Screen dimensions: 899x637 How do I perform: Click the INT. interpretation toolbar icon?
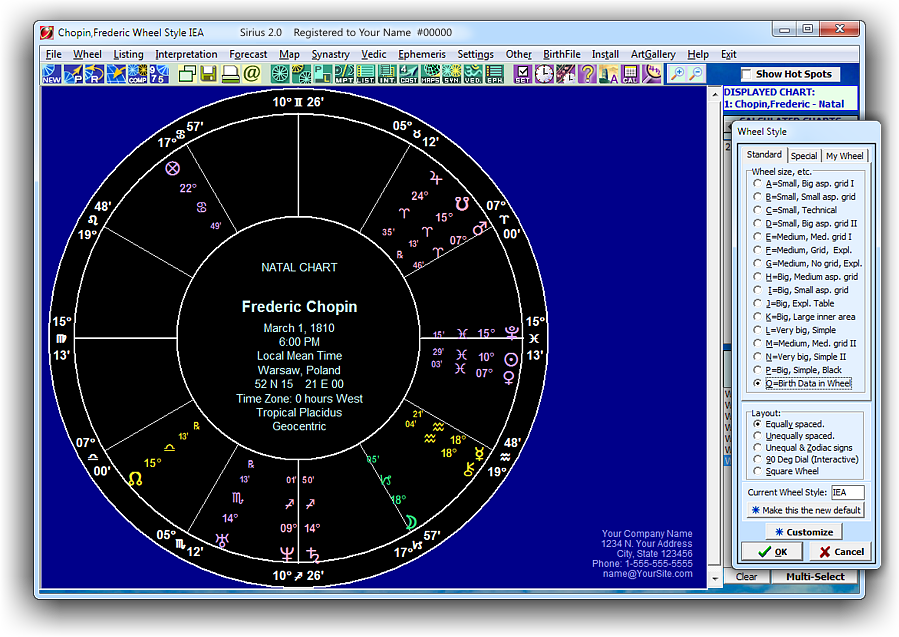click(387, 74)
